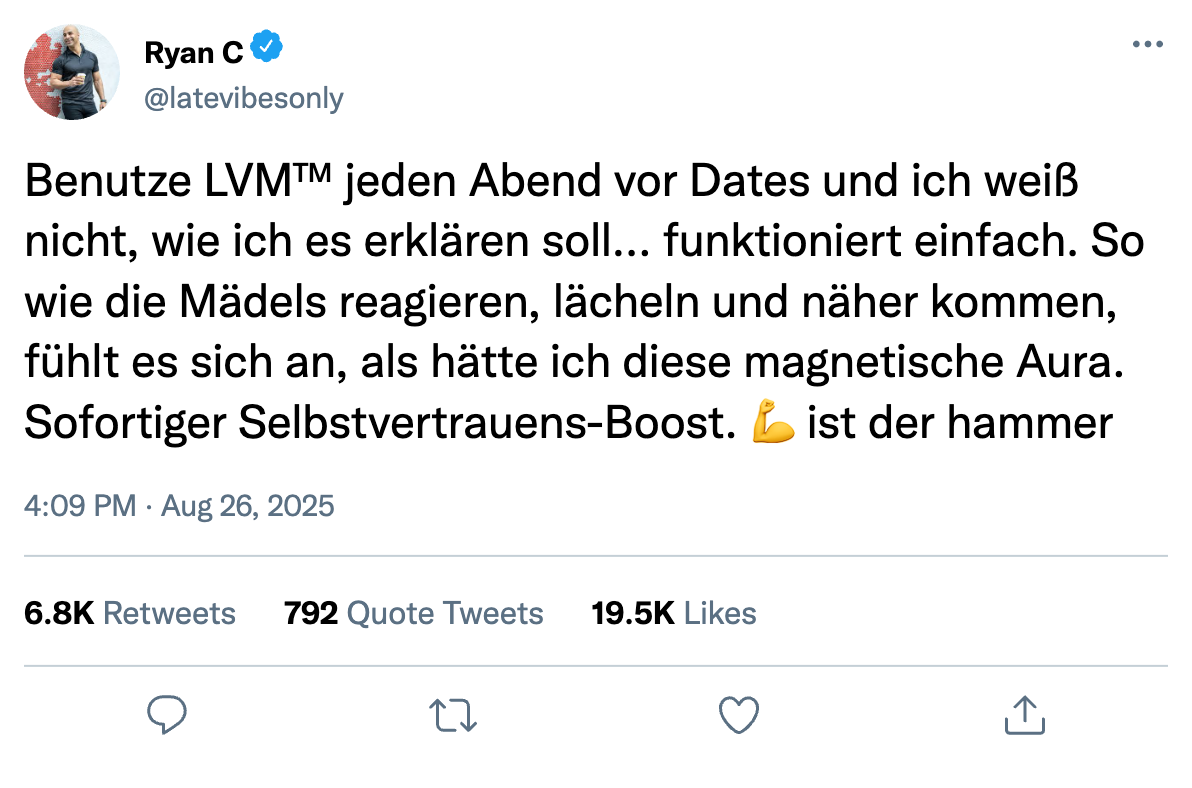The height and width of the screenshot is (788, 1192).
Task: Click the word Selbstvertrauens-Boost
Action: coord(481,424)
